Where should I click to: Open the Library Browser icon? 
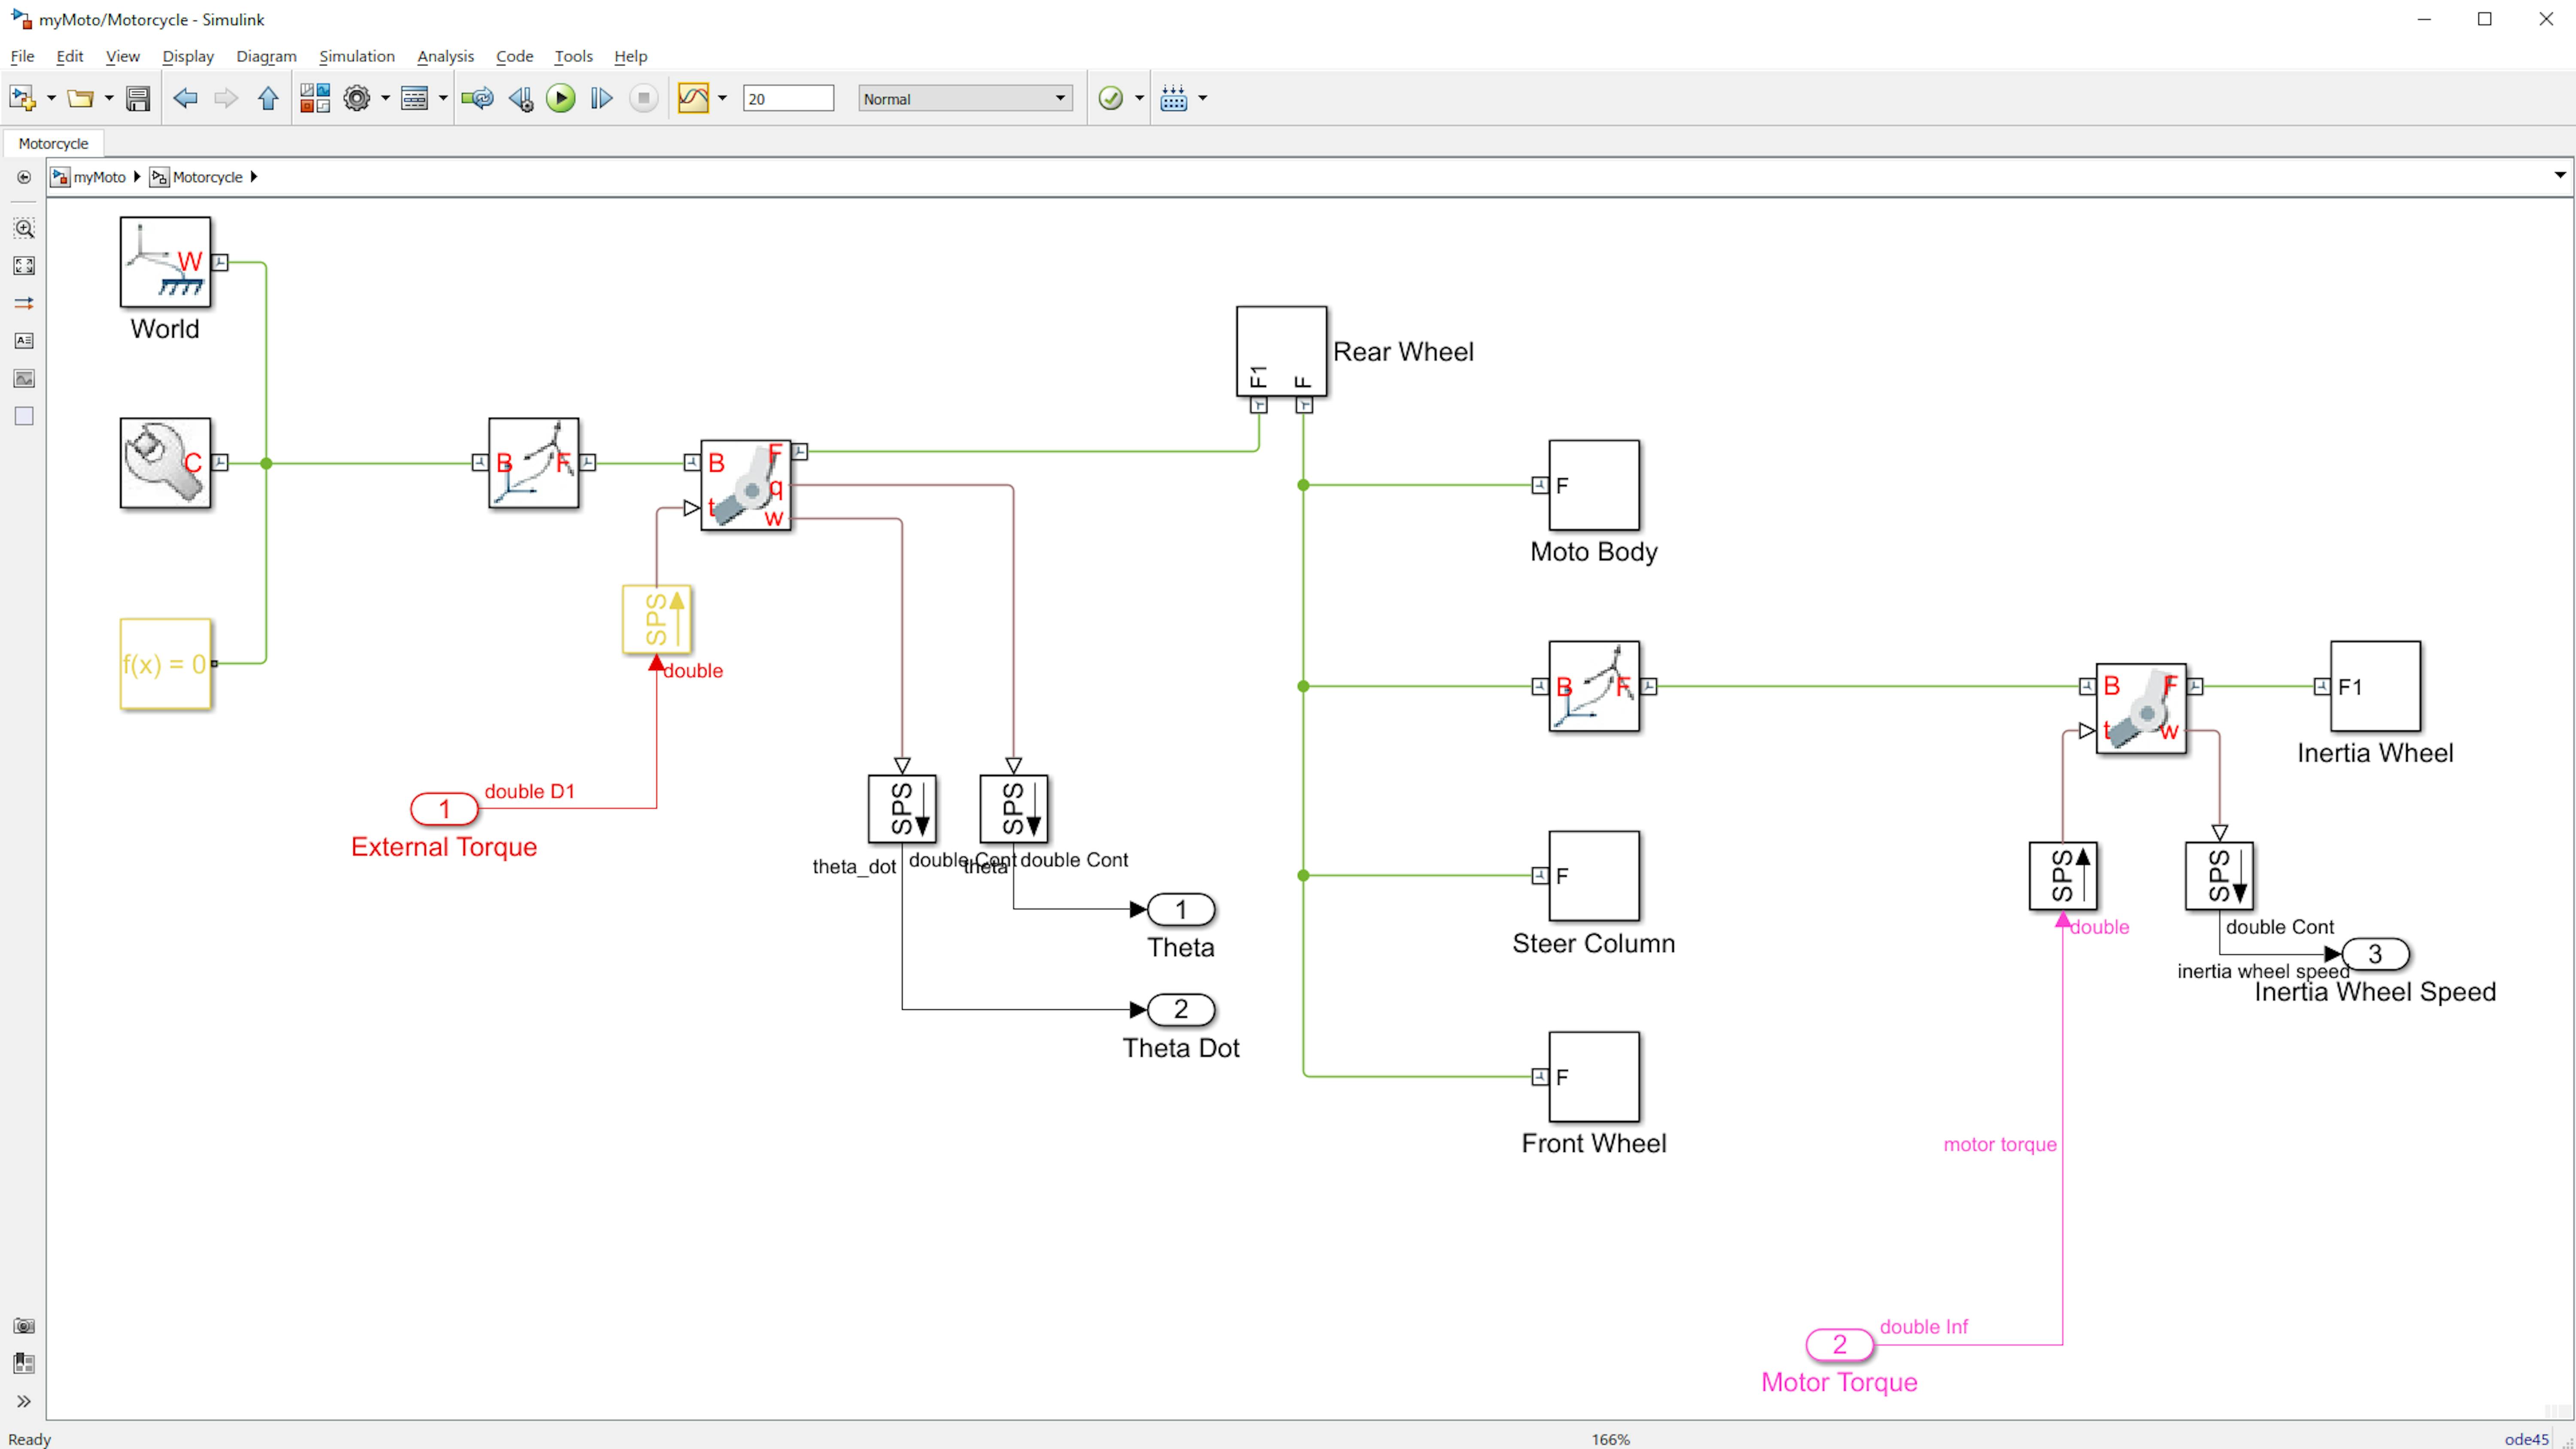(x=315, y=98)
